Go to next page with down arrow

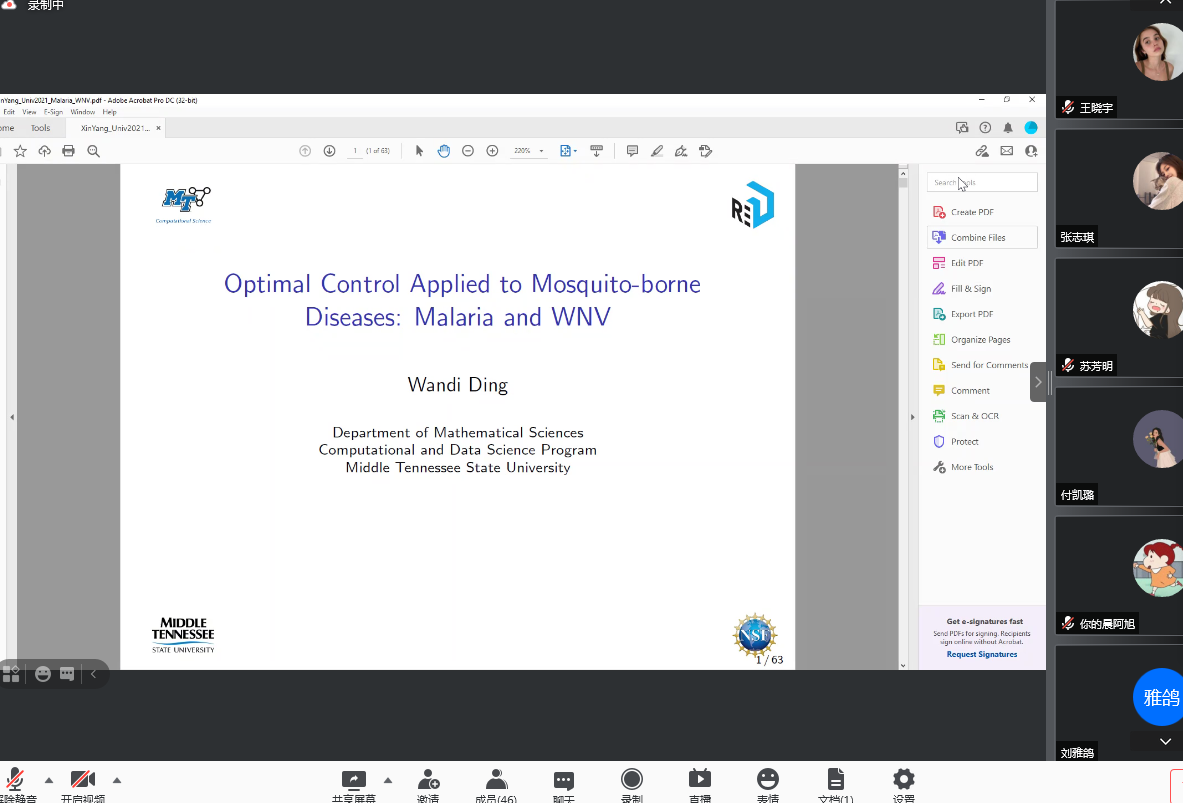pos(329,151)
